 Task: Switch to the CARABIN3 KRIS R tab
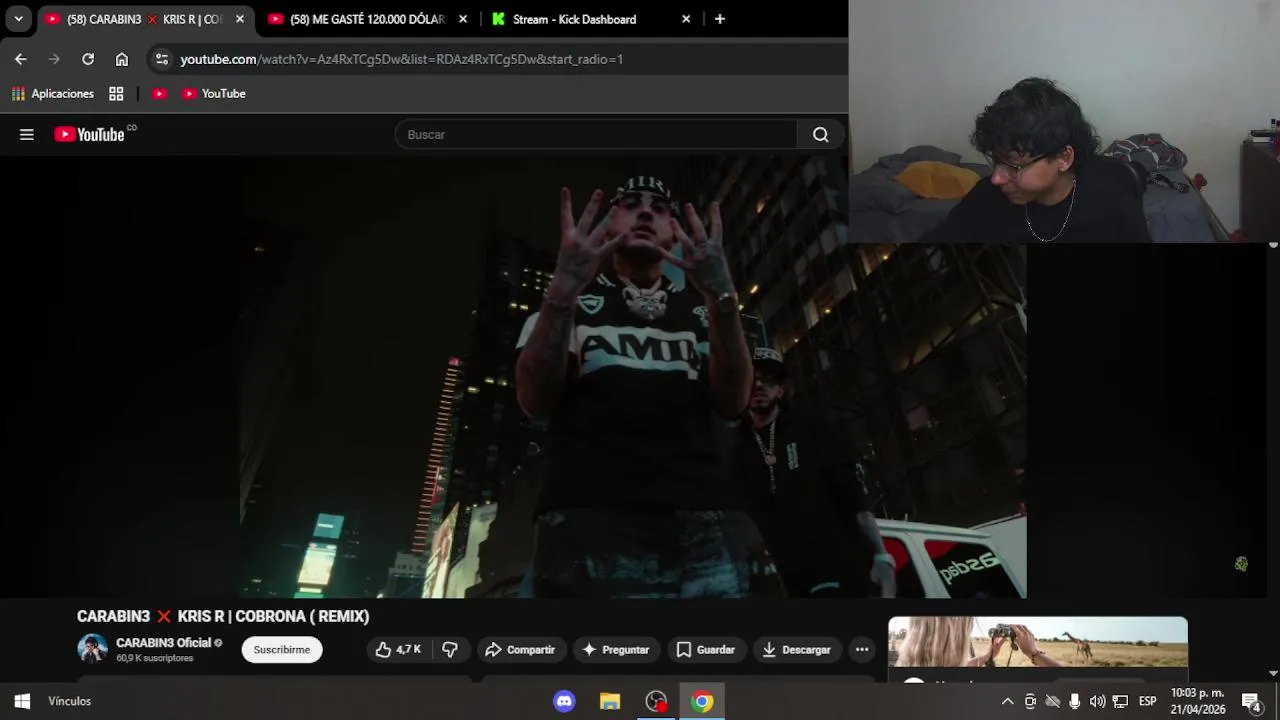[145, 19]
